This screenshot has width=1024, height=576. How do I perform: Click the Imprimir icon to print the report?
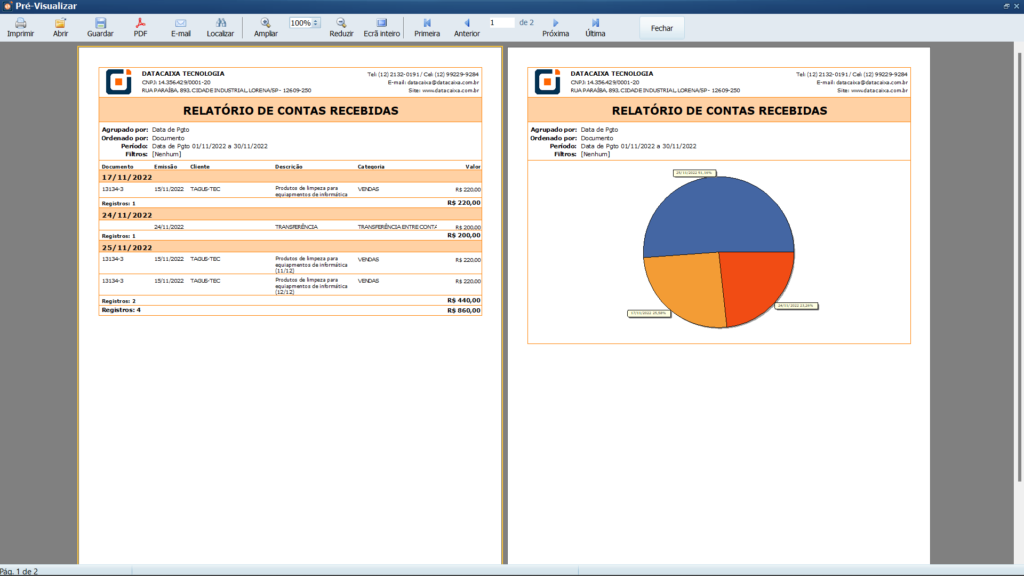[x=19, y=23]
